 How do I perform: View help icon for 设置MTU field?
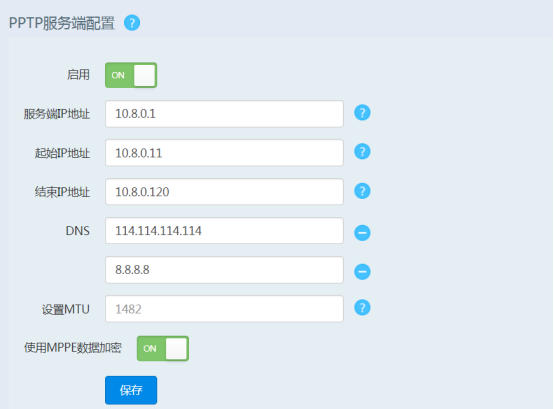coord(362,307)
